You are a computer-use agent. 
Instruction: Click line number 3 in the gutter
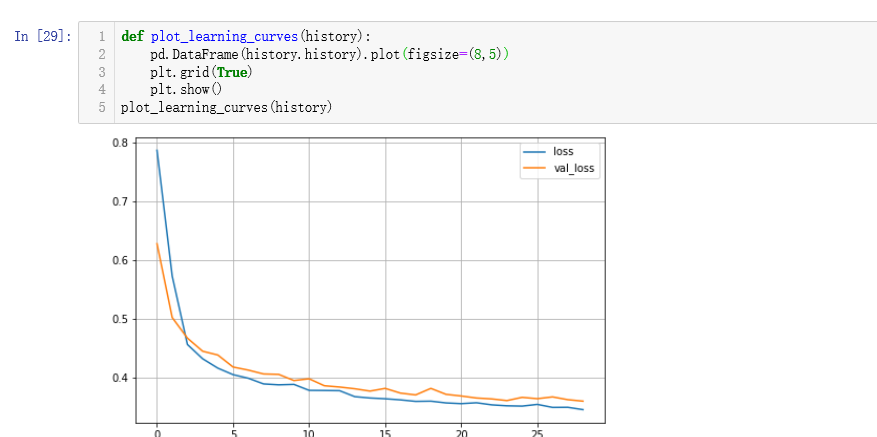(101, 72)
